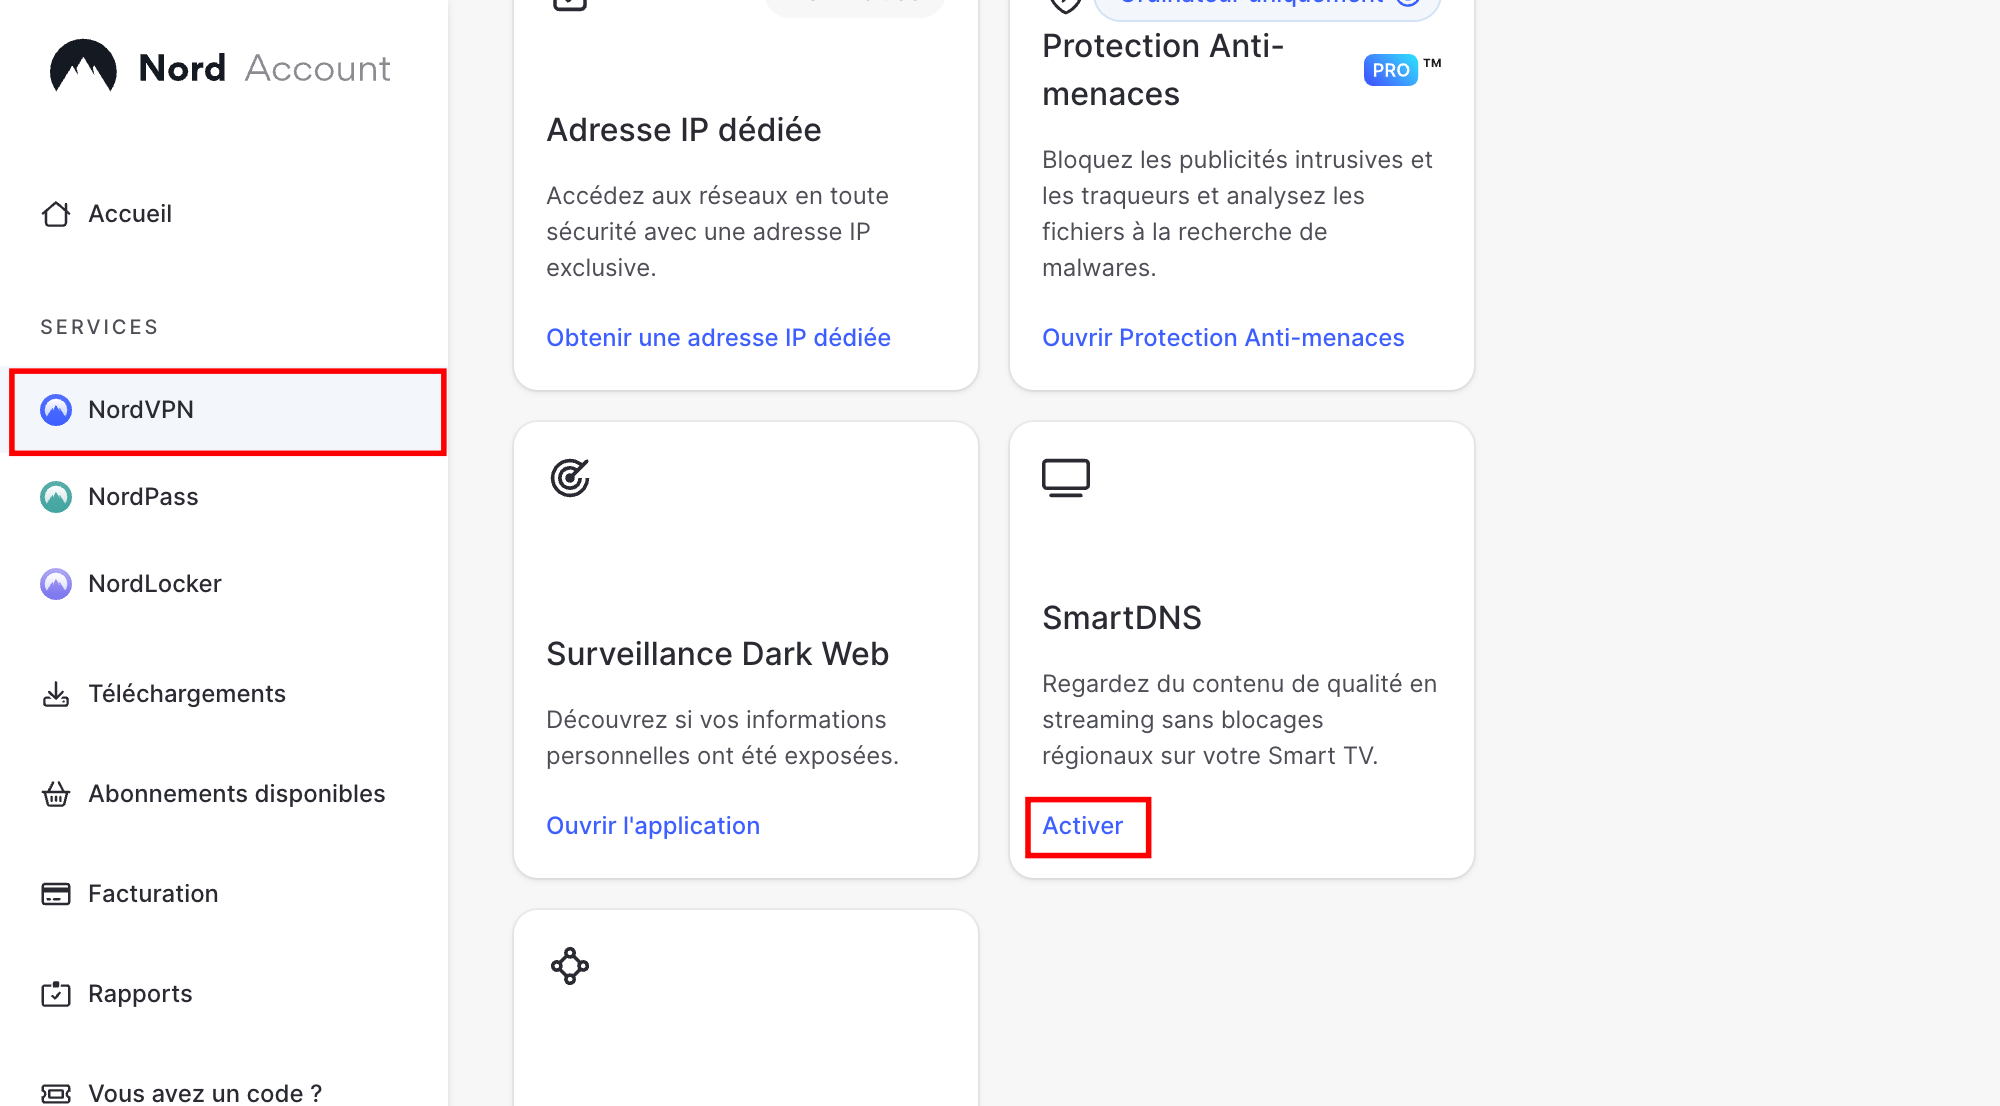Open NordLocker using its circular icon

(56, 583)
